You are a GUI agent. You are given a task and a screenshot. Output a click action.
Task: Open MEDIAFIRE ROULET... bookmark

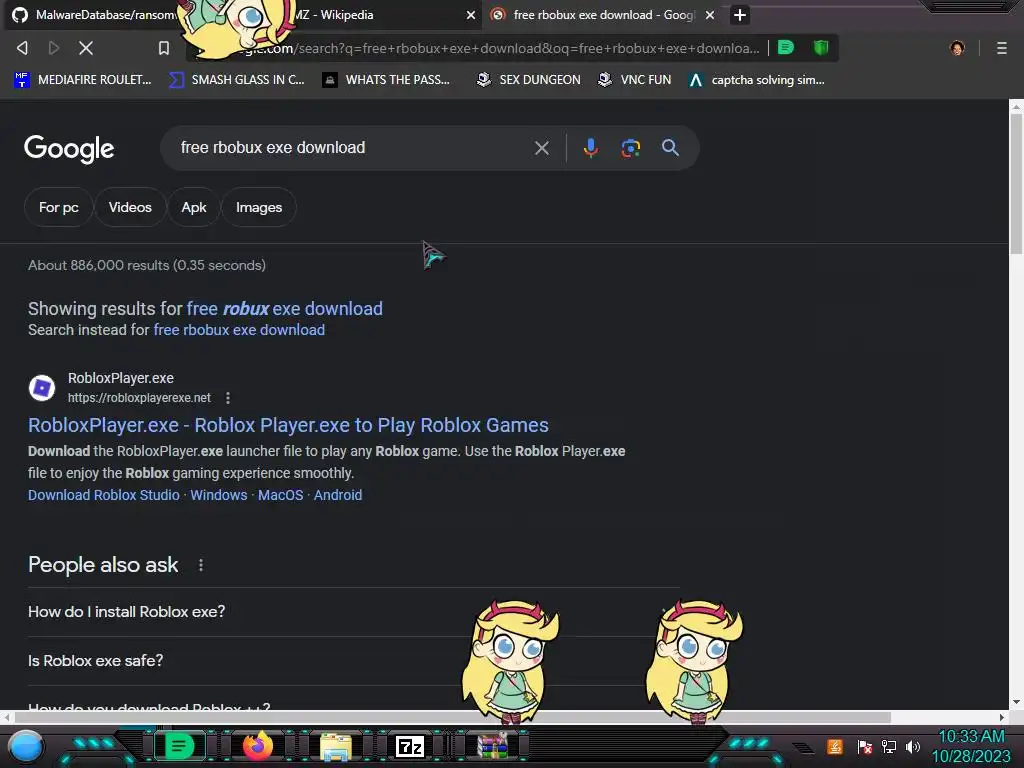point(83,80)
